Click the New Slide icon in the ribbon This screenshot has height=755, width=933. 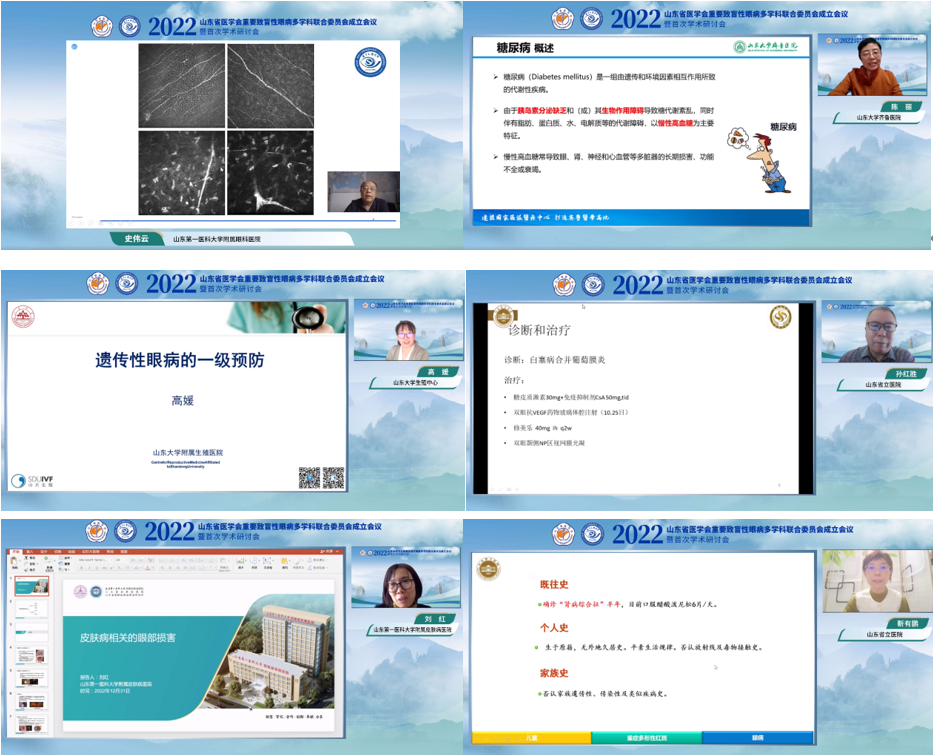(x=46, y=561)
